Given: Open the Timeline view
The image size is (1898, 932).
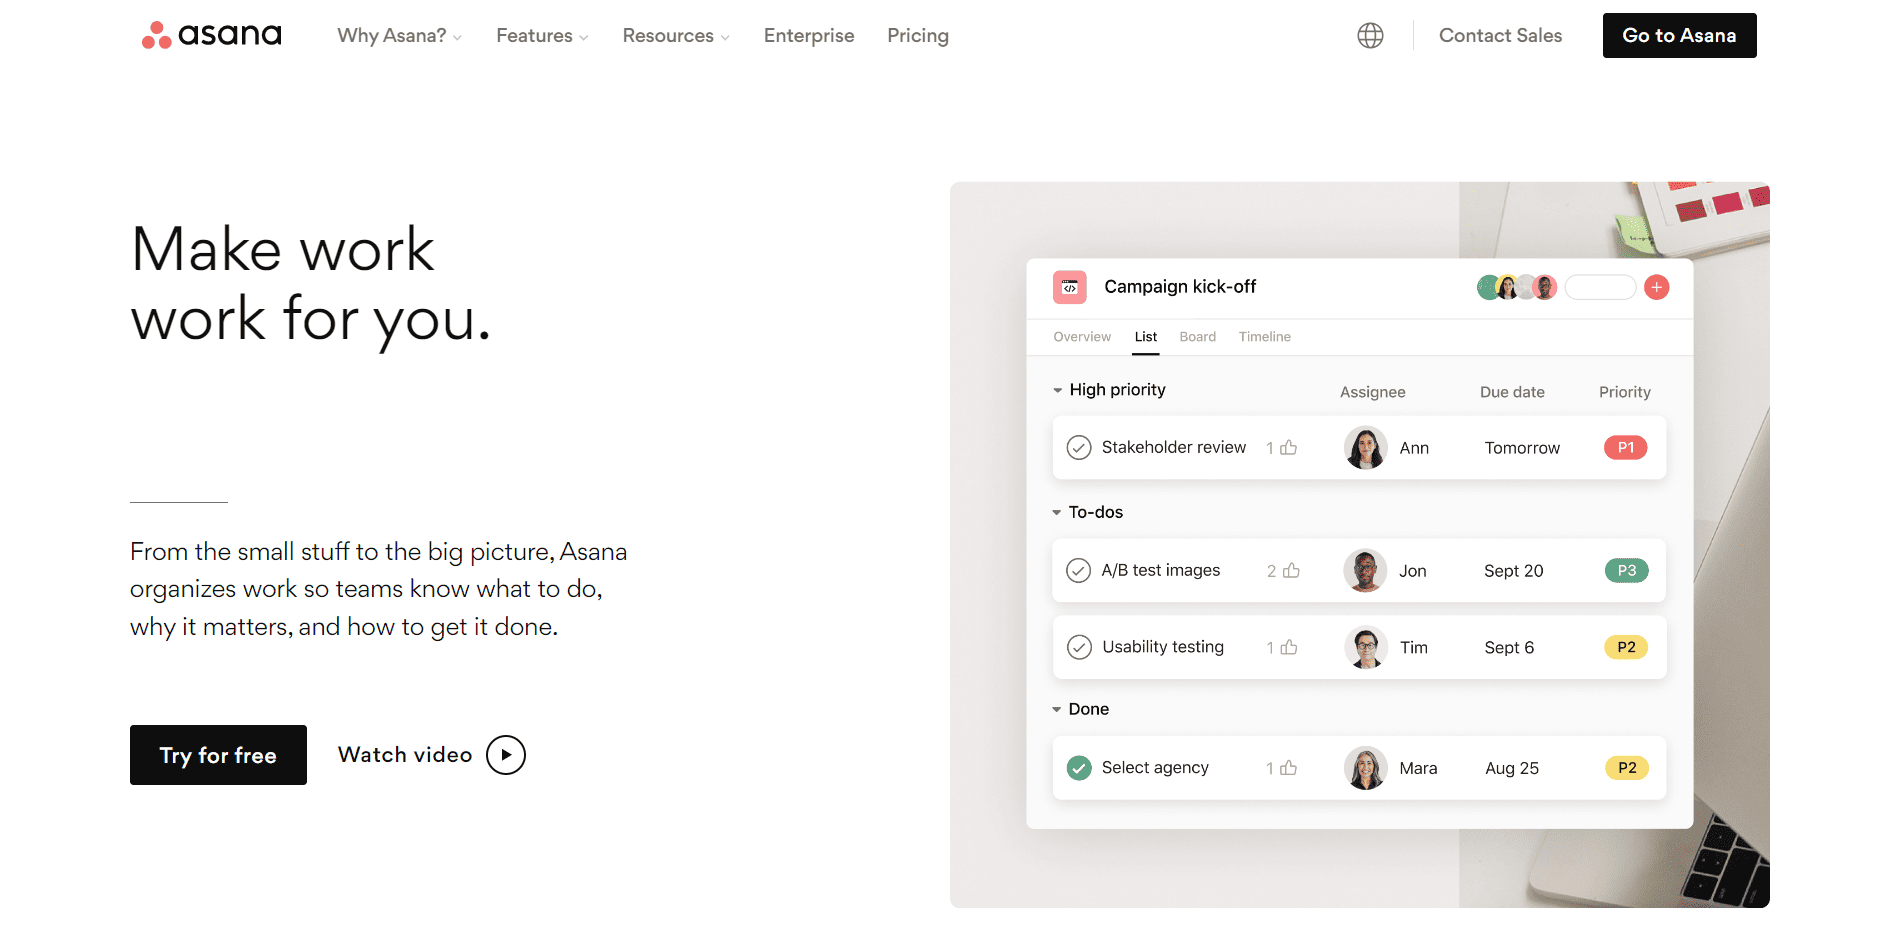Looking at the screenshot, I should [1264, 336].
